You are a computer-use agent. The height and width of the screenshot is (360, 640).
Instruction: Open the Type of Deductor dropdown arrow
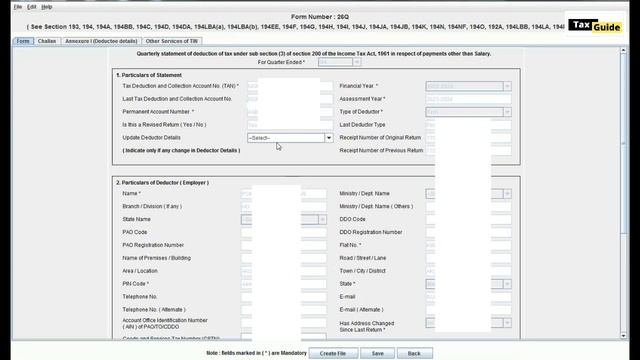[x=507, y=112]
